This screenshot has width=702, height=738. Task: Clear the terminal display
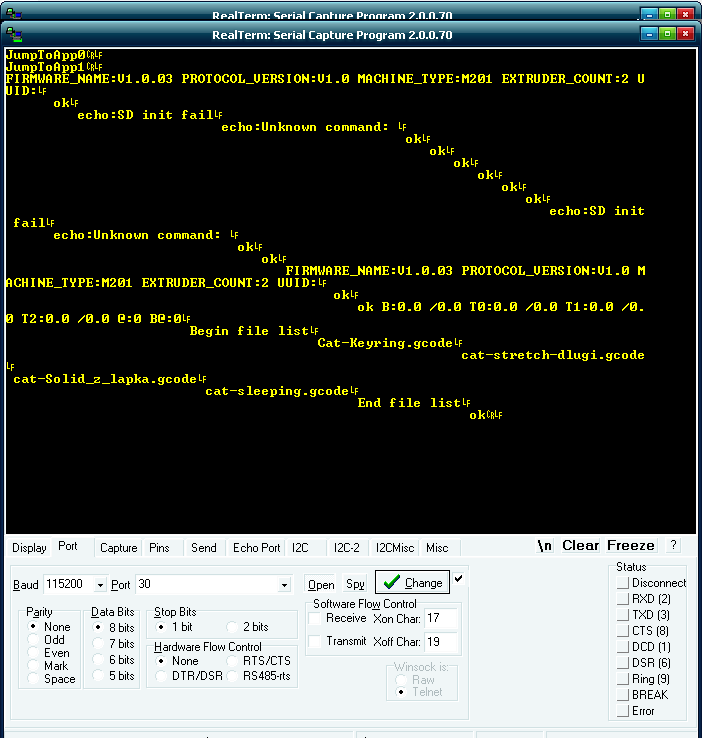580,545
